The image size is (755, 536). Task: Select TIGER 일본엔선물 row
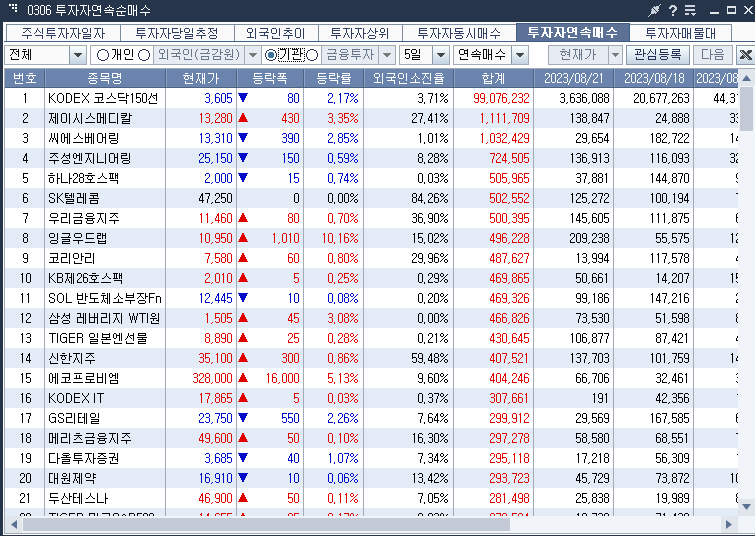coord(371,339)
